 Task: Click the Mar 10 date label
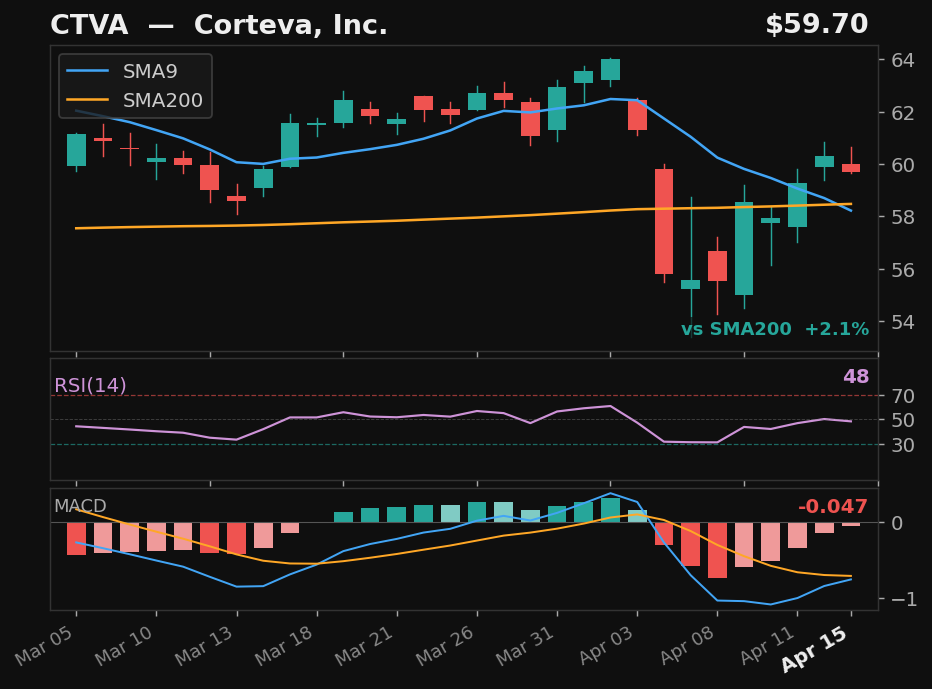point(124,646)
